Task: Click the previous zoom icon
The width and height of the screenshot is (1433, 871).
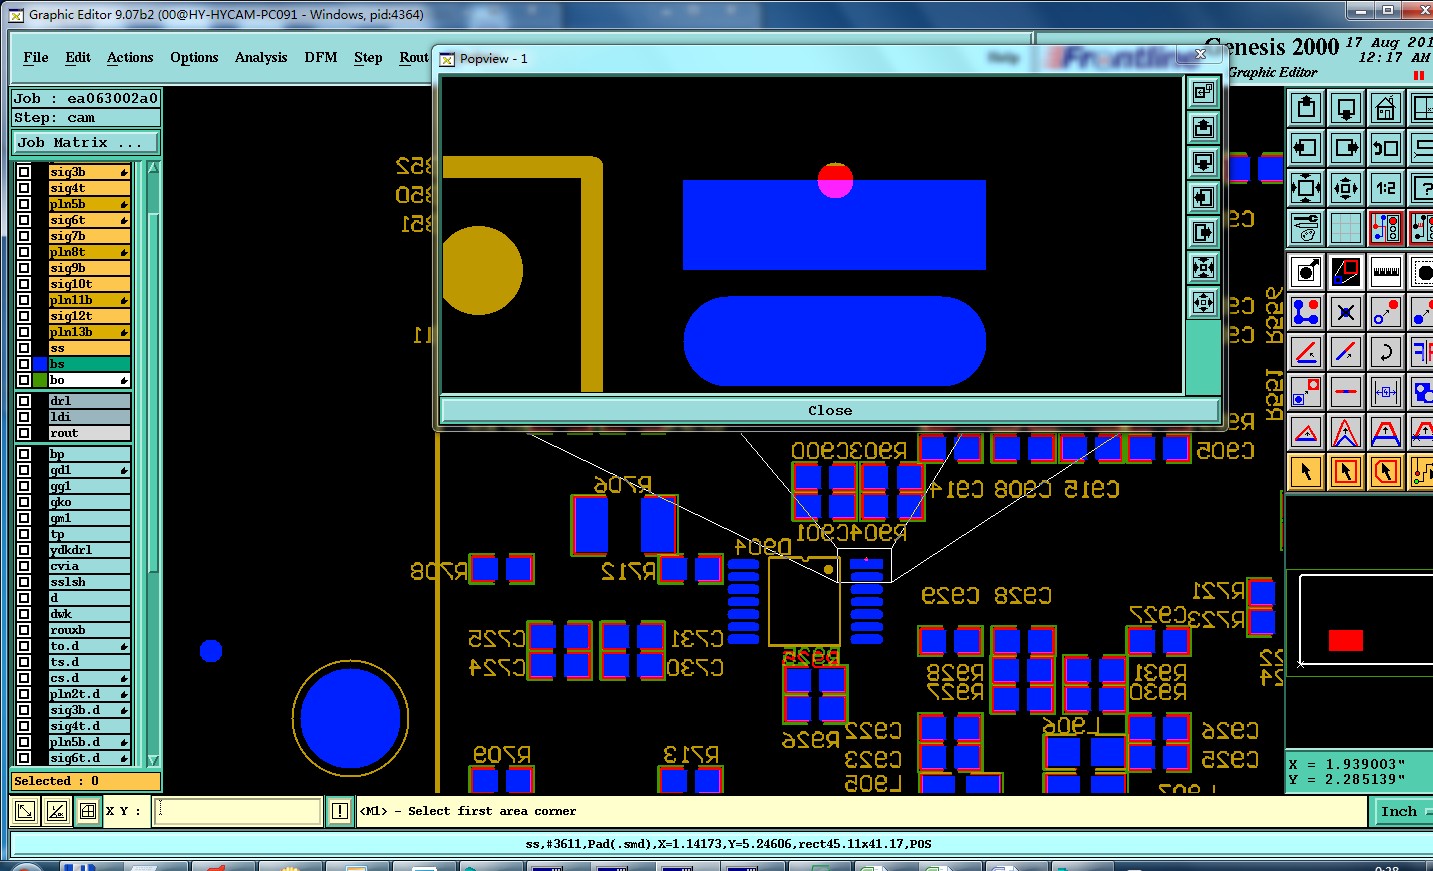Action: (x=1386, y=148)
